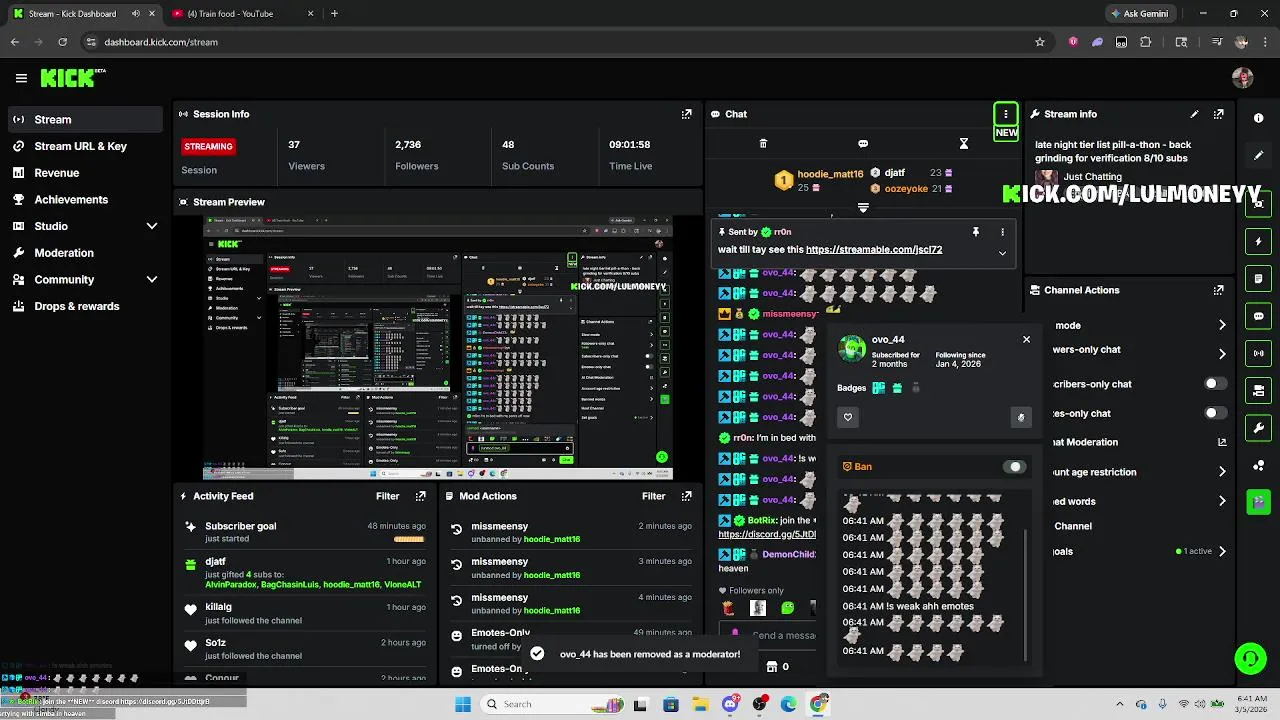
Task: Expand the Studio sidebar section
Action: [x=152, y=226]
